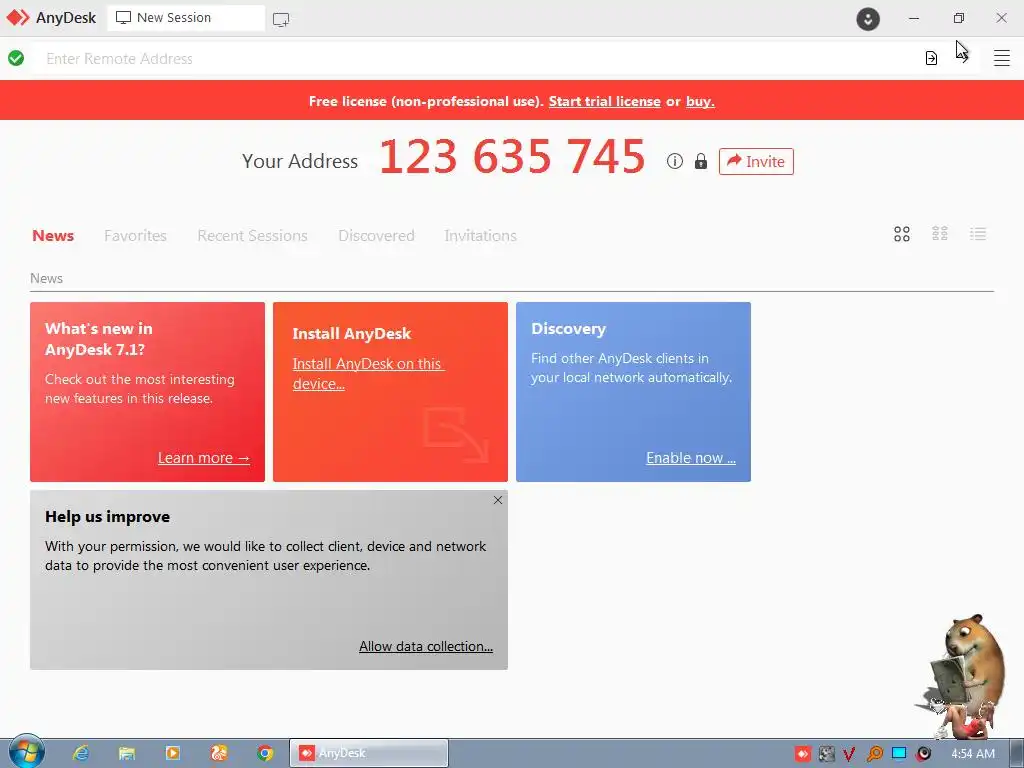This screenshot has height=768, width=1024.
Task: Open the Recent Sessions tab
Action: click(252, 235)
